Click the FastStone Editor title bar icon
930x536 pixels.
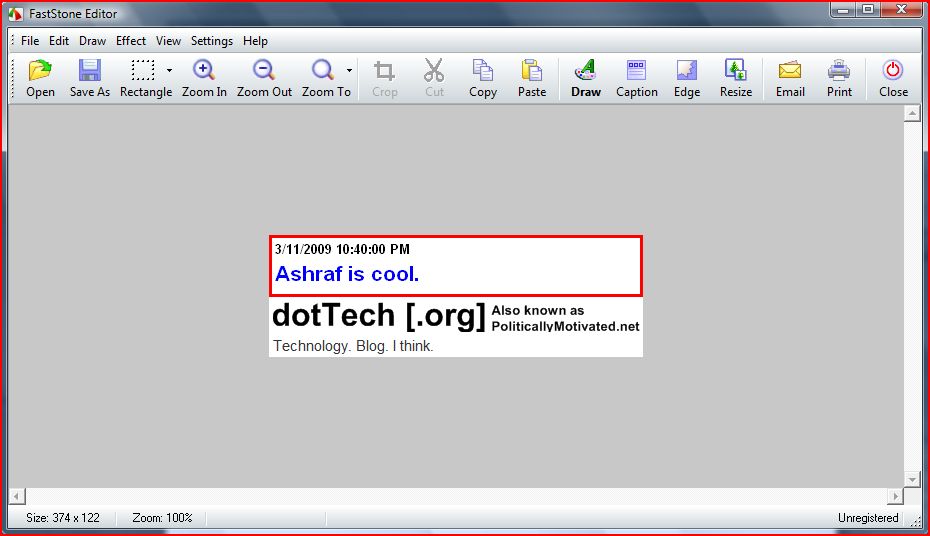(15, 14)
